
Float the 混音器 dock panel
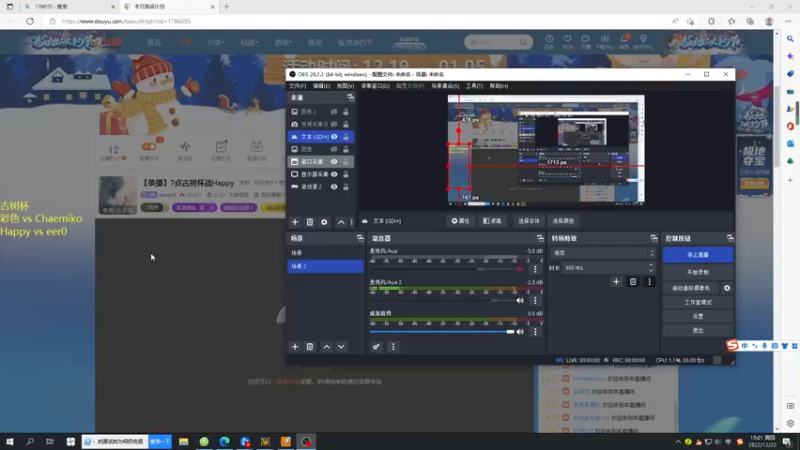pyautogui.click(x=540, y=238)
